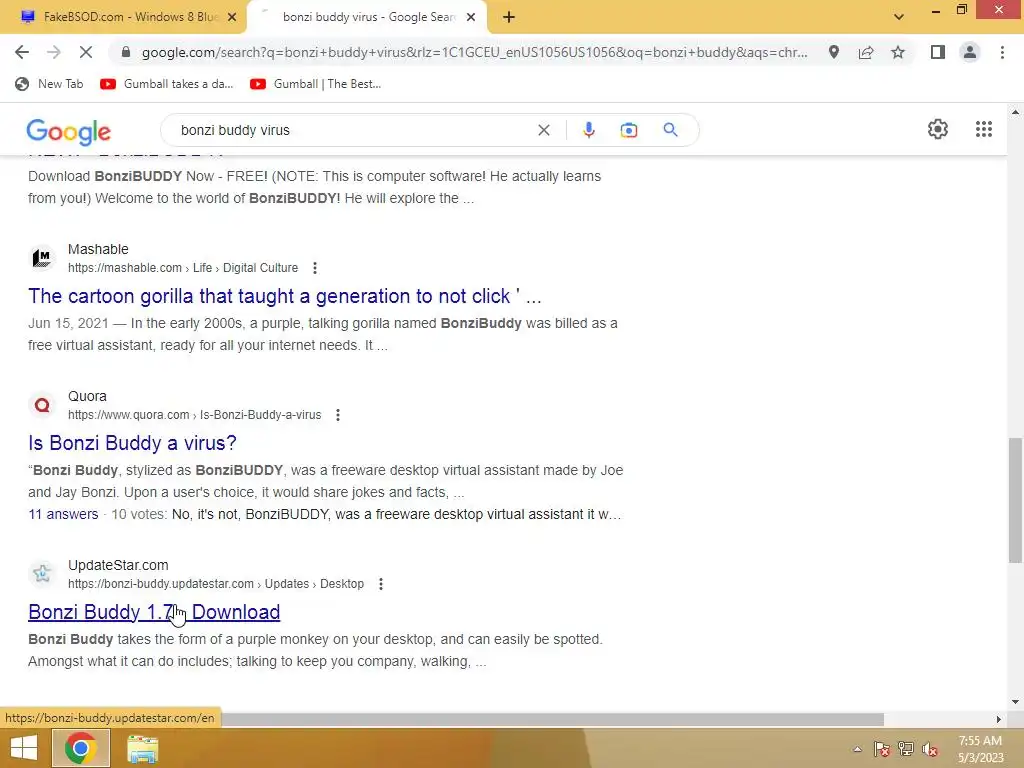Click the Mashable site icon
The width and height of the screenshot is (1024, 768).
42,258
